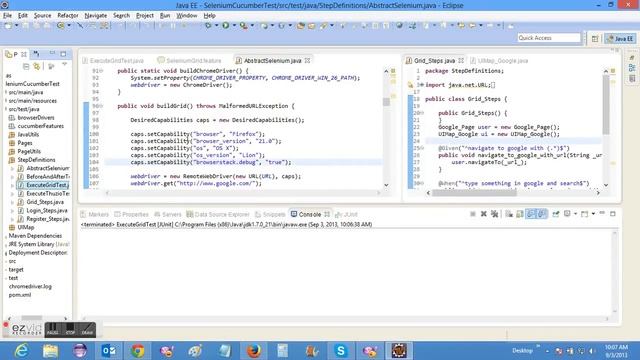Close the AbstractSelenium.java tab
The image size is (640, 360).
pyautogui.click(x=307, y=60)
